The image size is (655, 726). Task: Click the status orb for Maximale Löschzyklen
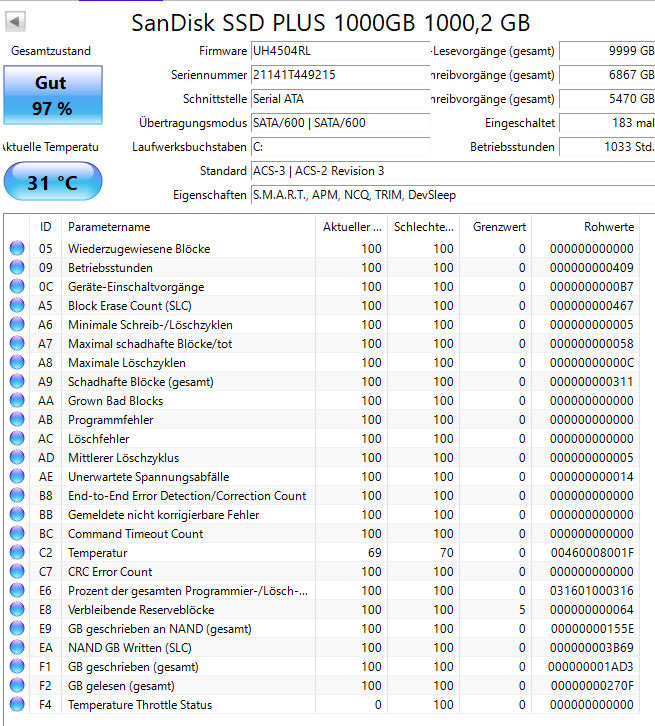pyautogui.click(x=17, y=363)
